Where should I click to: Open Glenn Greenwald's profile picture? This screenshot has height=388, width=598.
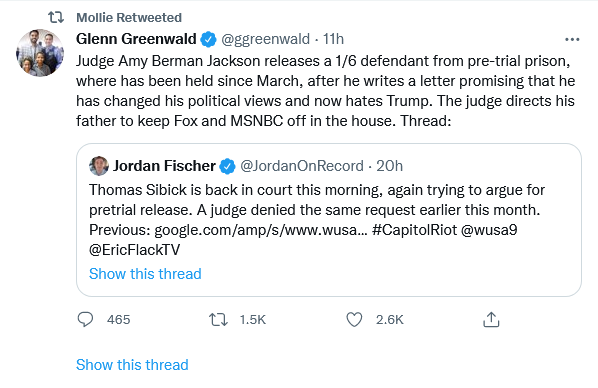[x=40, y=53]
